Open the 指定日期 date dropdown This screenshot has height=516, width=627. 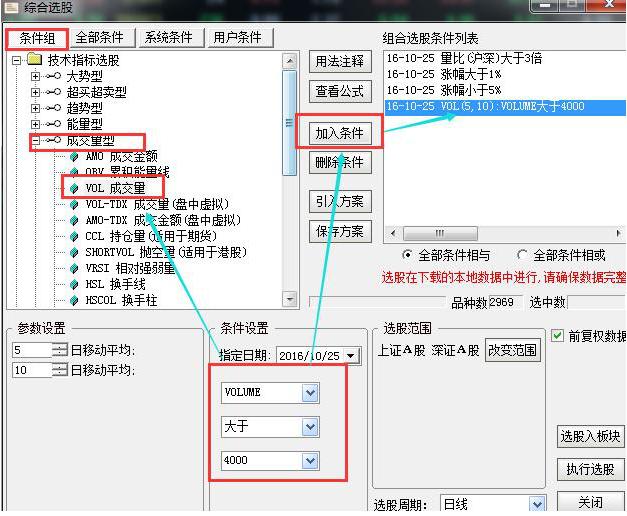(351, 356)
